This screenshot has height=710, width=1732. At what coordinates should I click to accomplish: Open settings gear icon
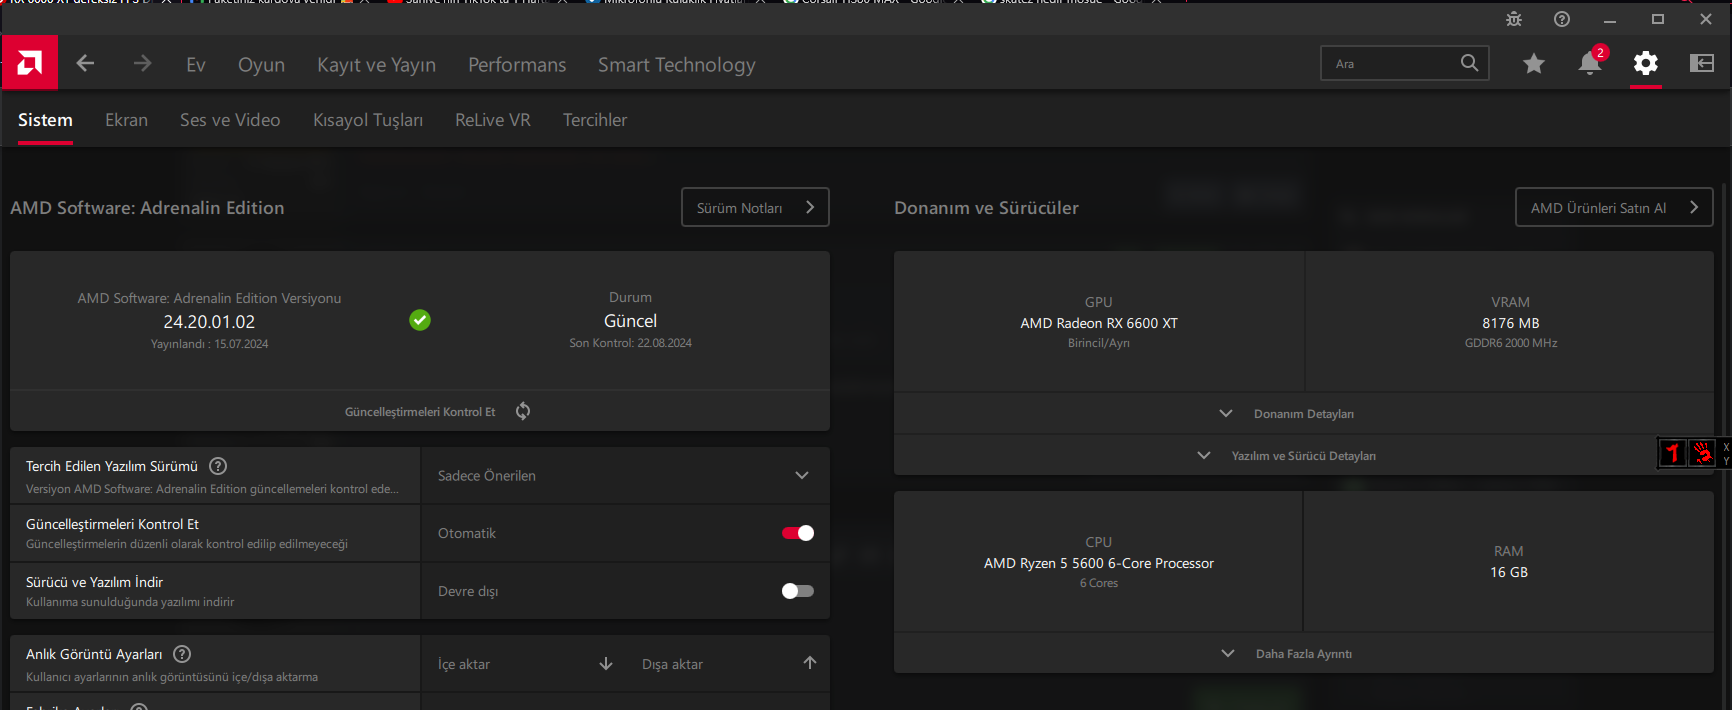pyautogui.click(x=1646, y=64)
